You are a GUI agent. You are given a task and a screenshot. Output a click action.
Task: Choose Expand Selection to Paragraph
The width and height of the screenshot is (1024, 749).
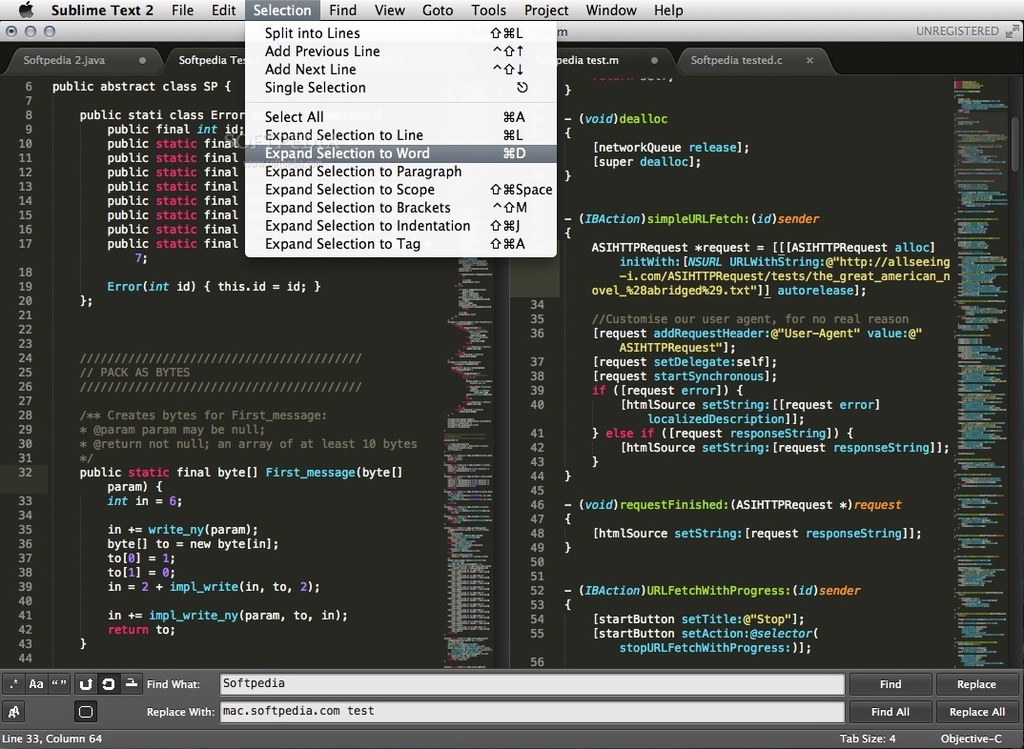[x=400, y=171]
